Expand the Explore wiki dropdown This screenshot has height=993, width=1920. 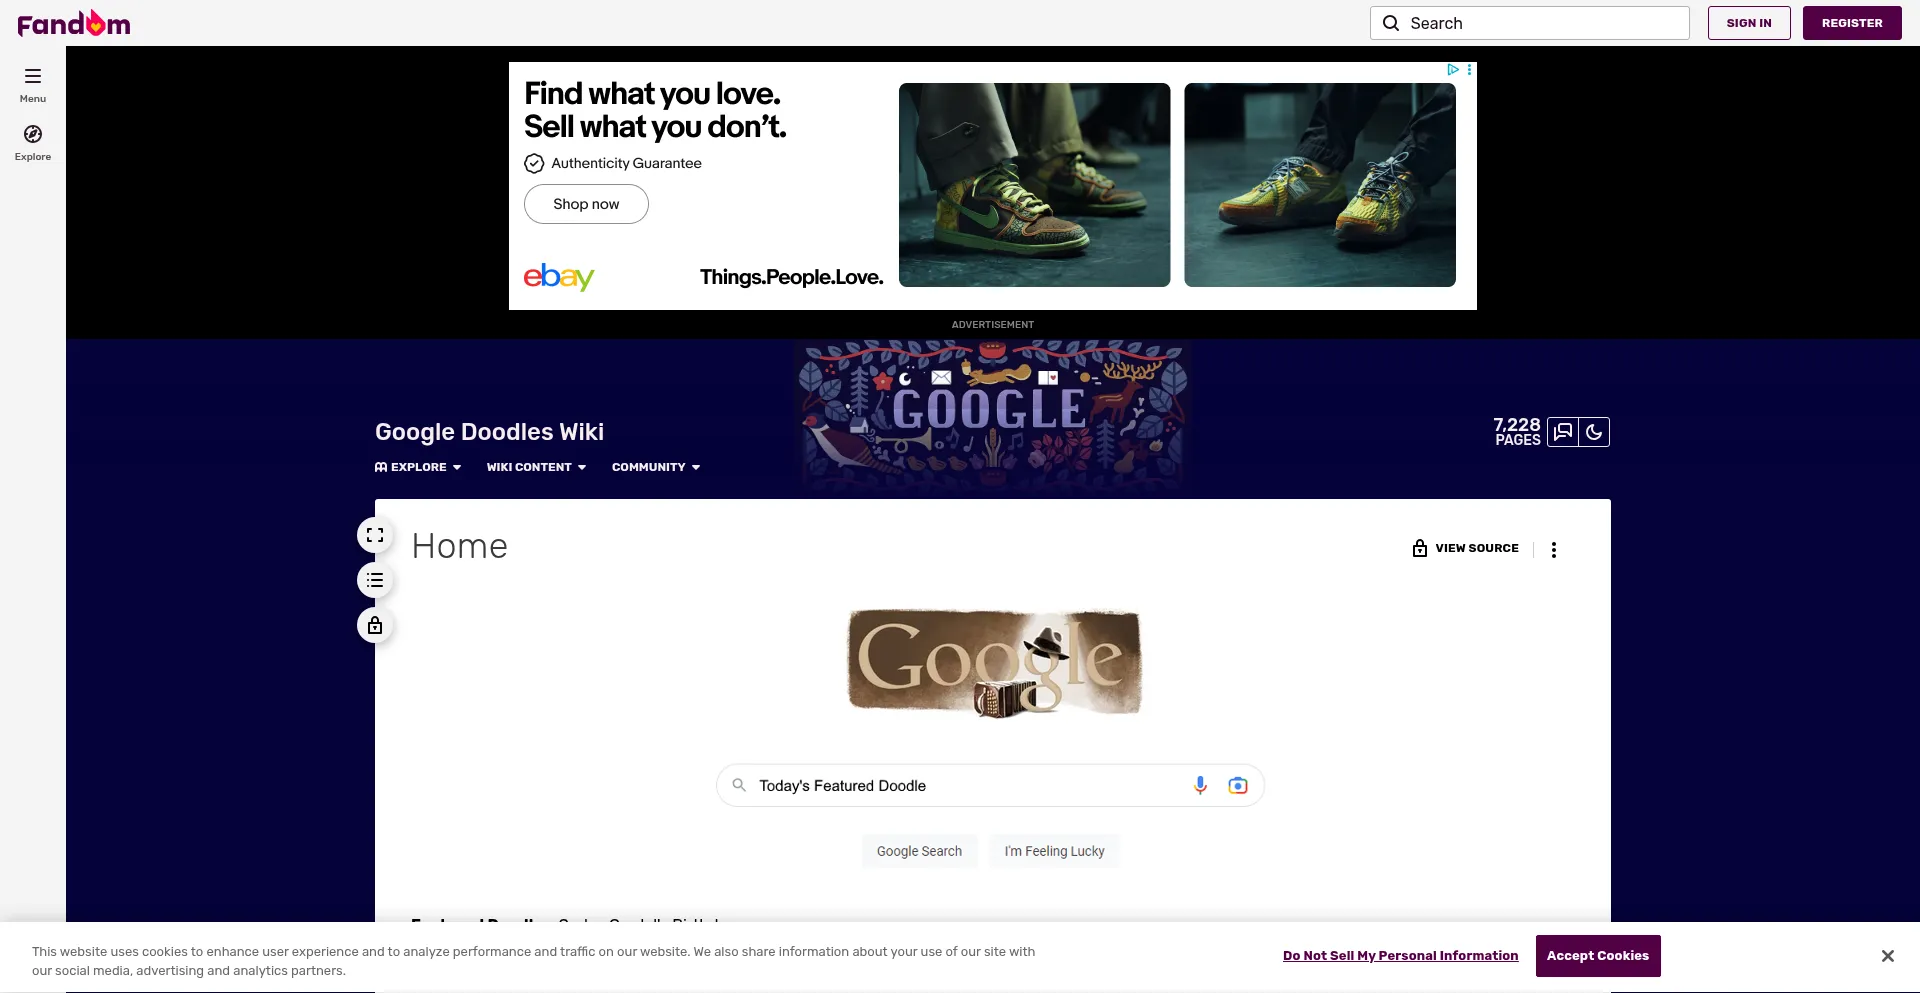(418, 467)
